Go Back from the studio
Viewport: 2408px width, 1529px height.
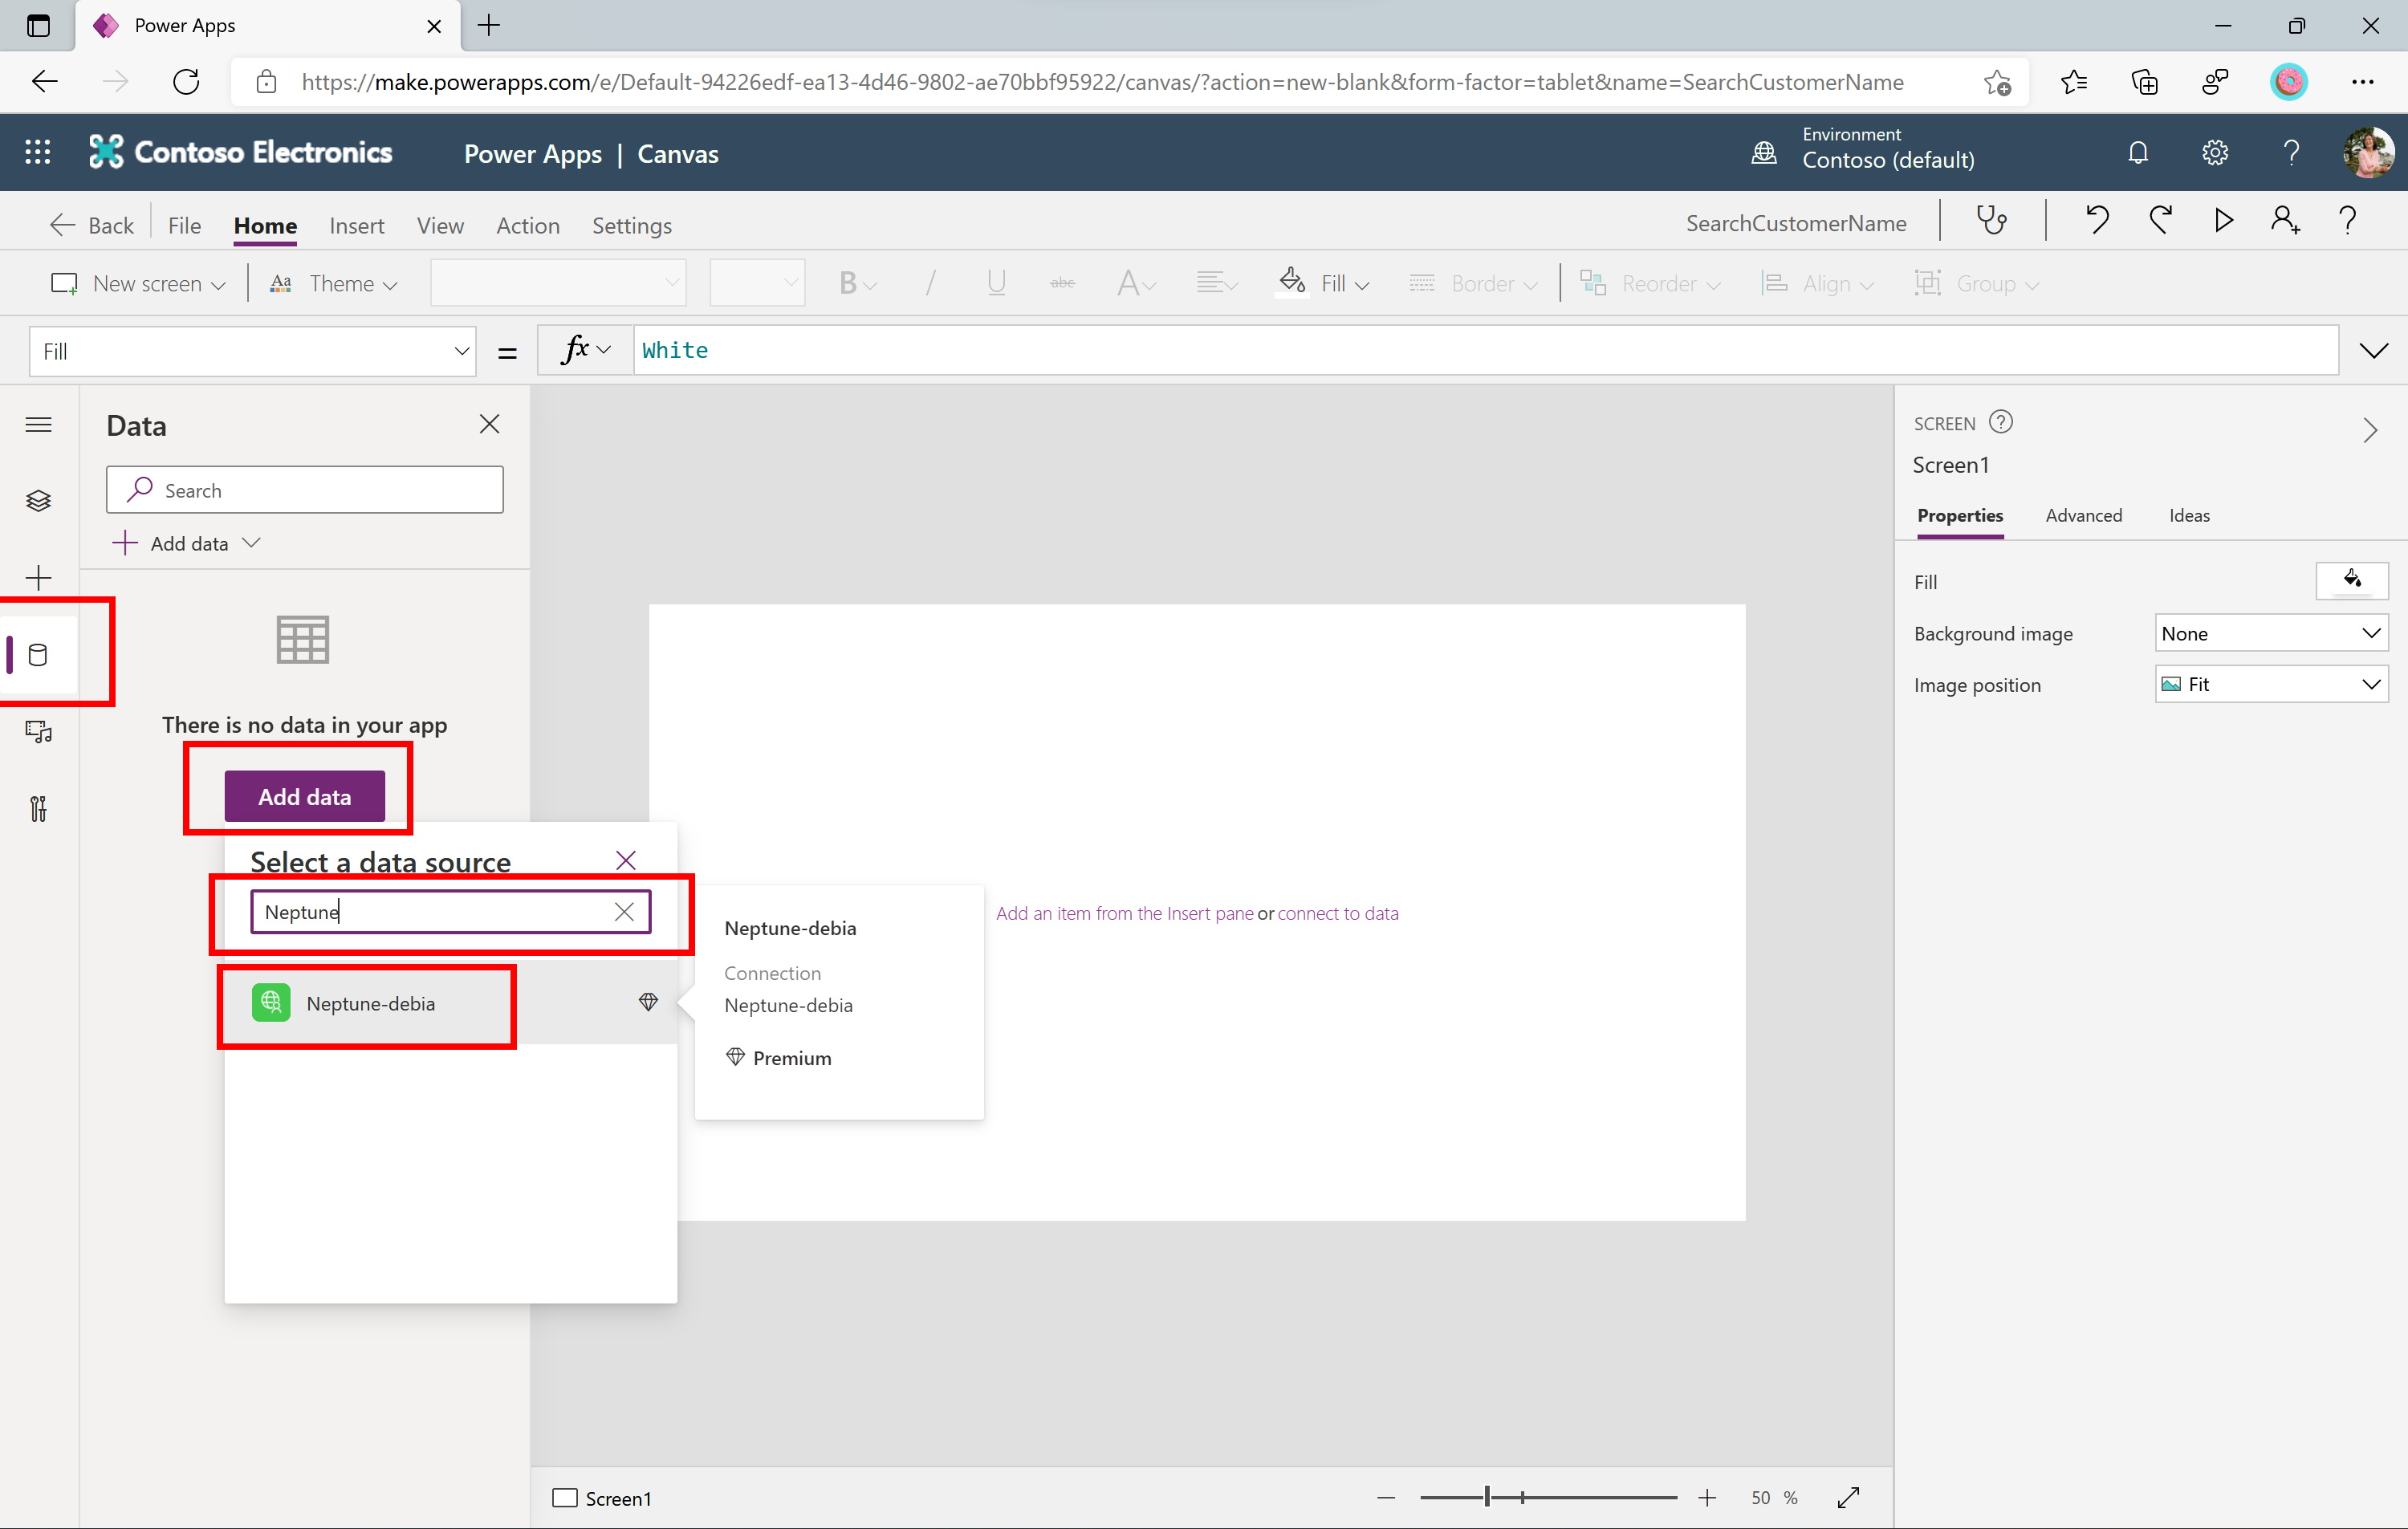click(92, 225)
